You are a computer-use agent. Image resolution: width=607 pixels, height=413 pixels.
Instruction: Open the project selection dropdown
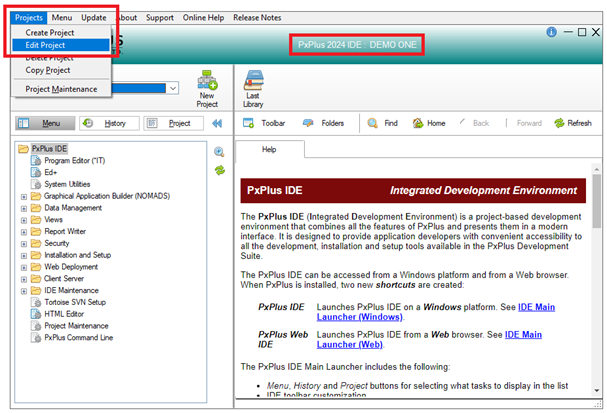(173, 88)
